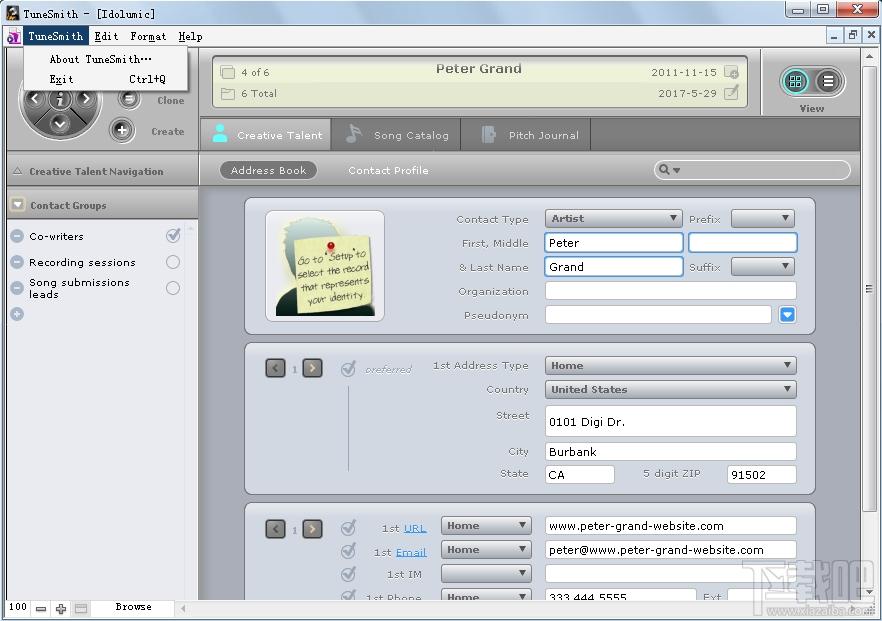Open the Format menu
882x621 pixels.
click(148, 37)
